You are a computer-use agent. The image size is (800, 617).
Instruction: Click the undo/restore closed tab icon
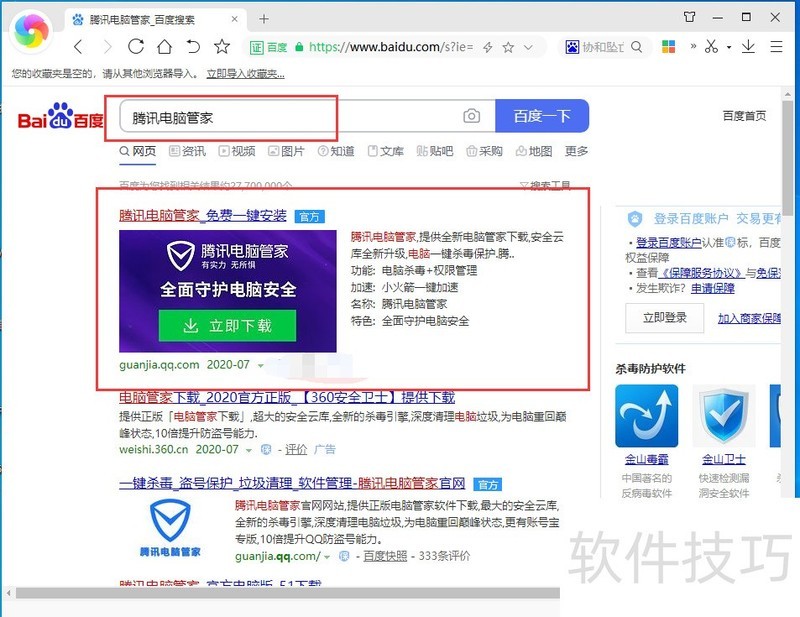coord(193,46)
